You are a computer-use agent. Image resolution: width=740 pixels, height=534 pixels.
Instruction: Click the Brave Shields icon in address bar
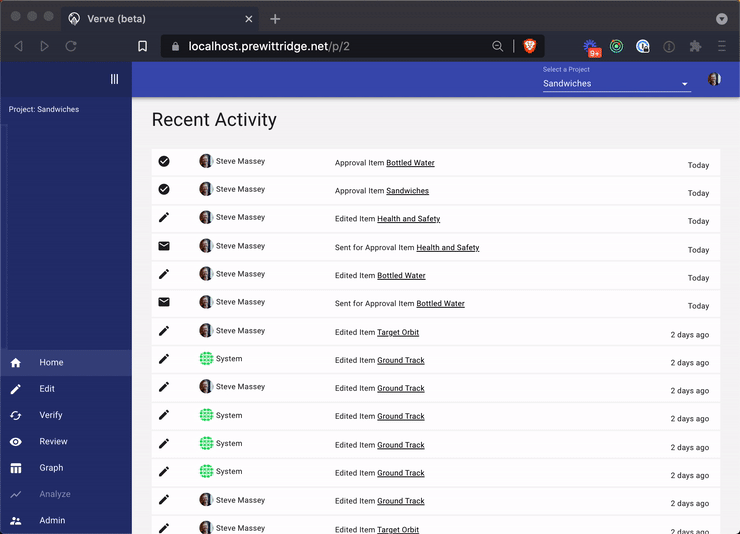[x=529, y=46]
